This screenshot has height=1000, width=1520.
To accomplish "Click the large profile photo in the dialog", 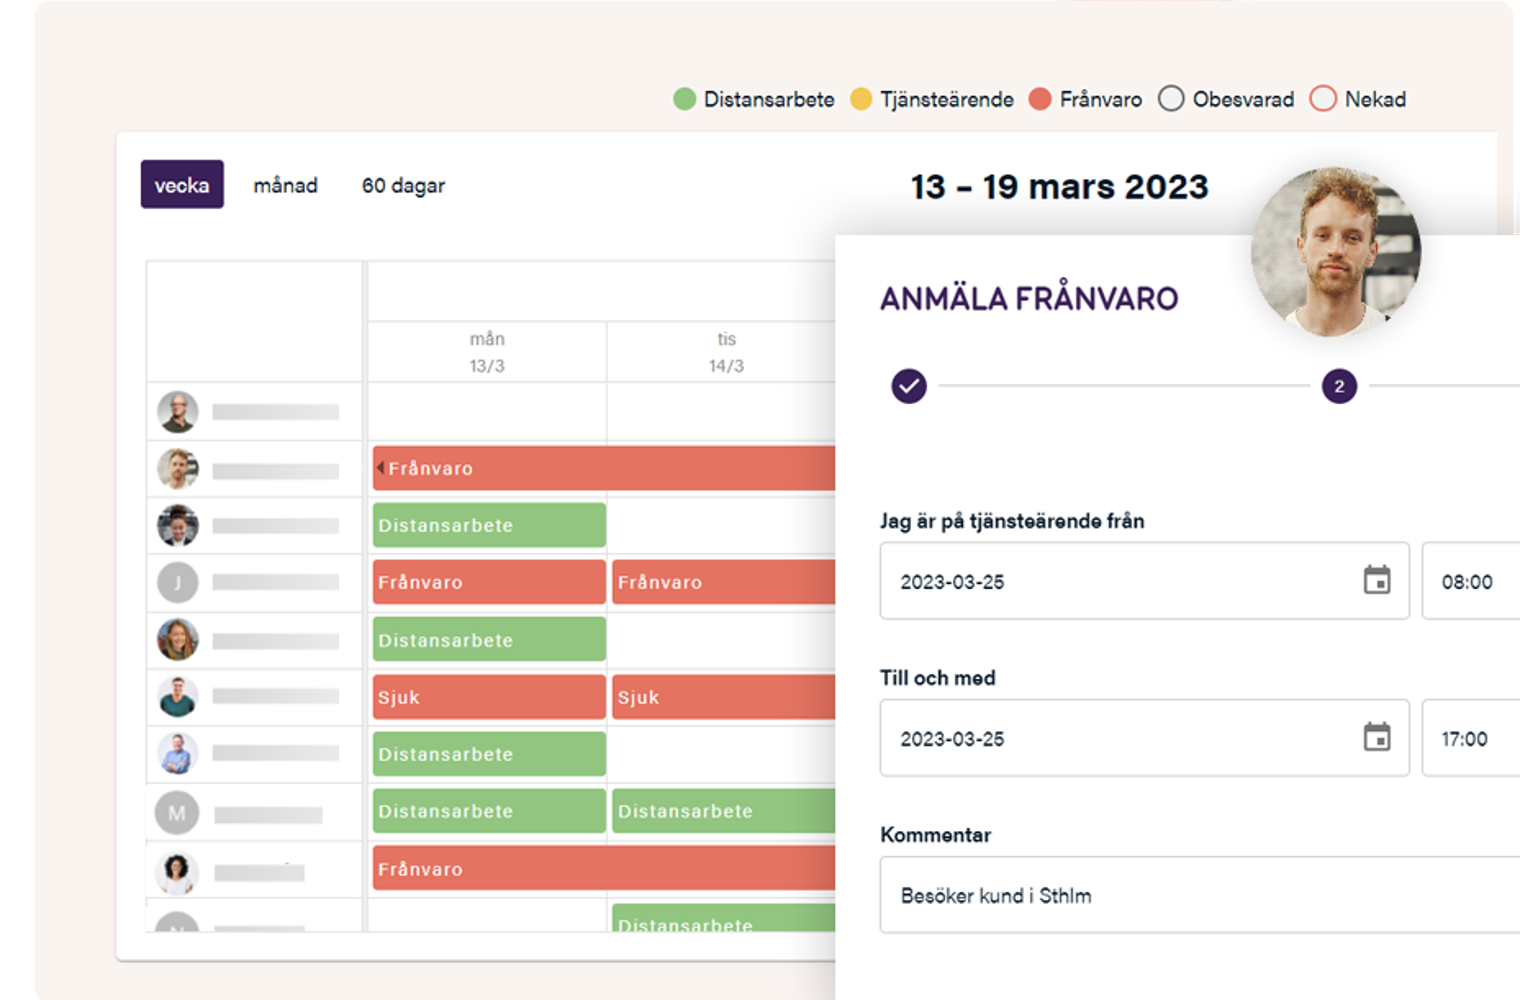I will pos(1335,251).
